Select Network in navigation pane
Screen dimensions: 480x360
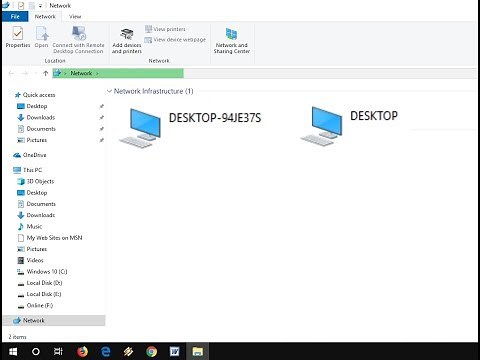coord(54,320)
